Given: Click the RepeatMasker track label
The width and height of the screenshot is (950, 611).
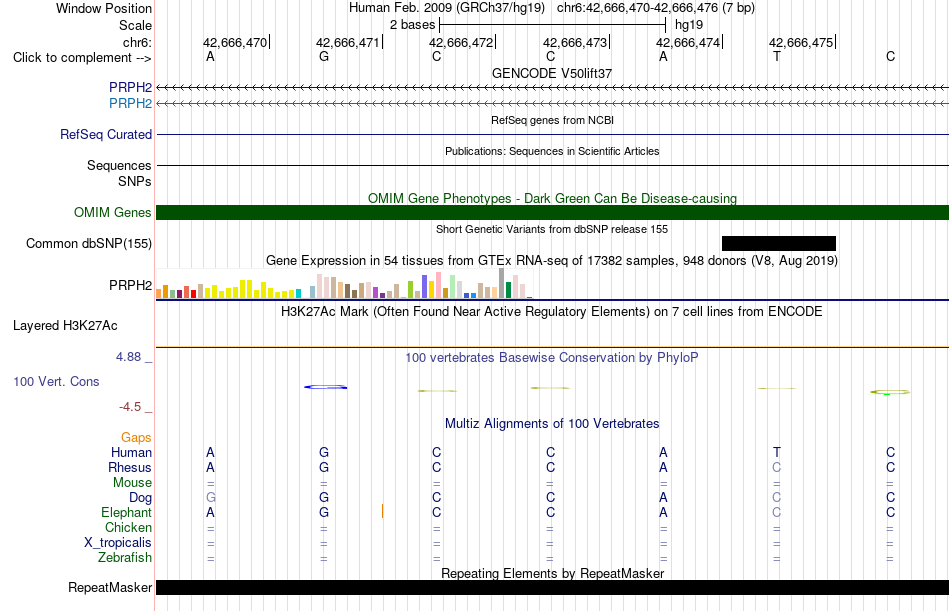Looking at the screenshot, I should coord(110,587).
